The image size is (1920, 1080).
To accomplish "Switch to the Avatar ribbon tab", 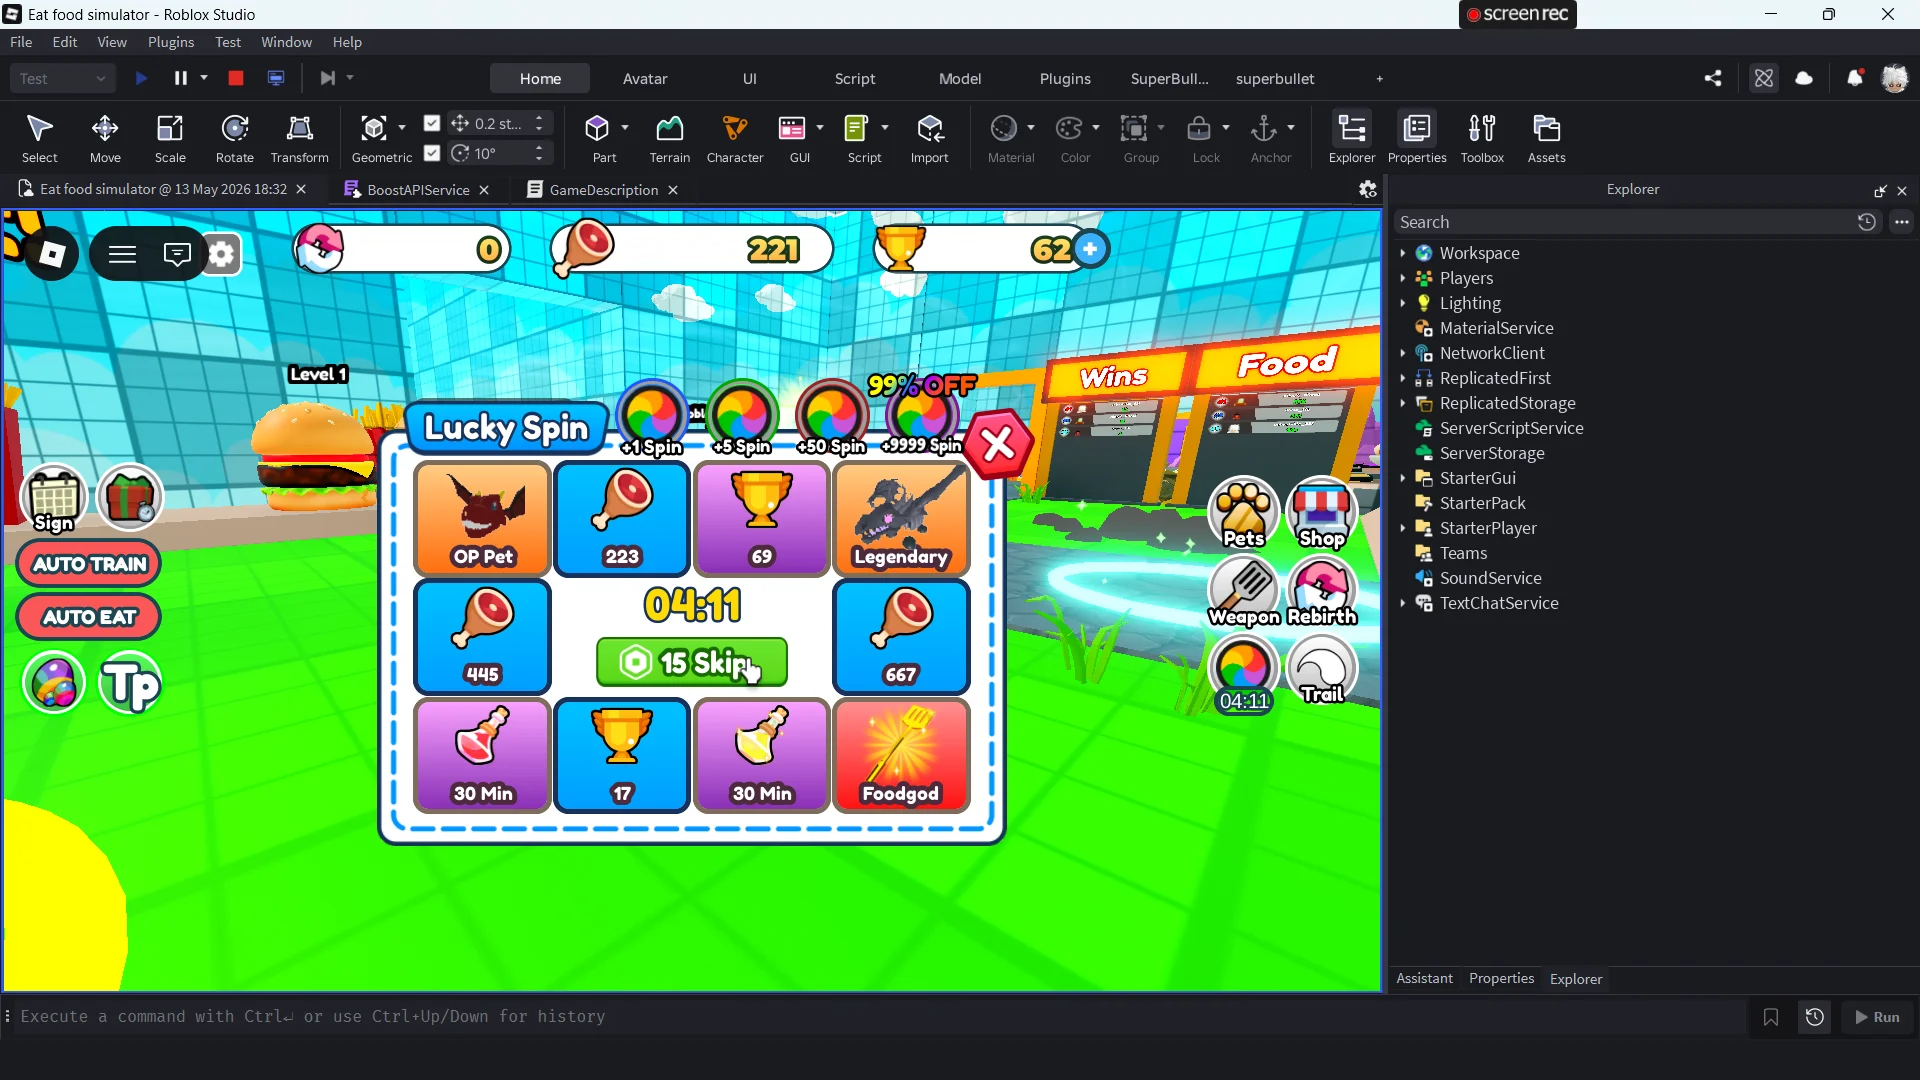I will (x=645, y=78).
